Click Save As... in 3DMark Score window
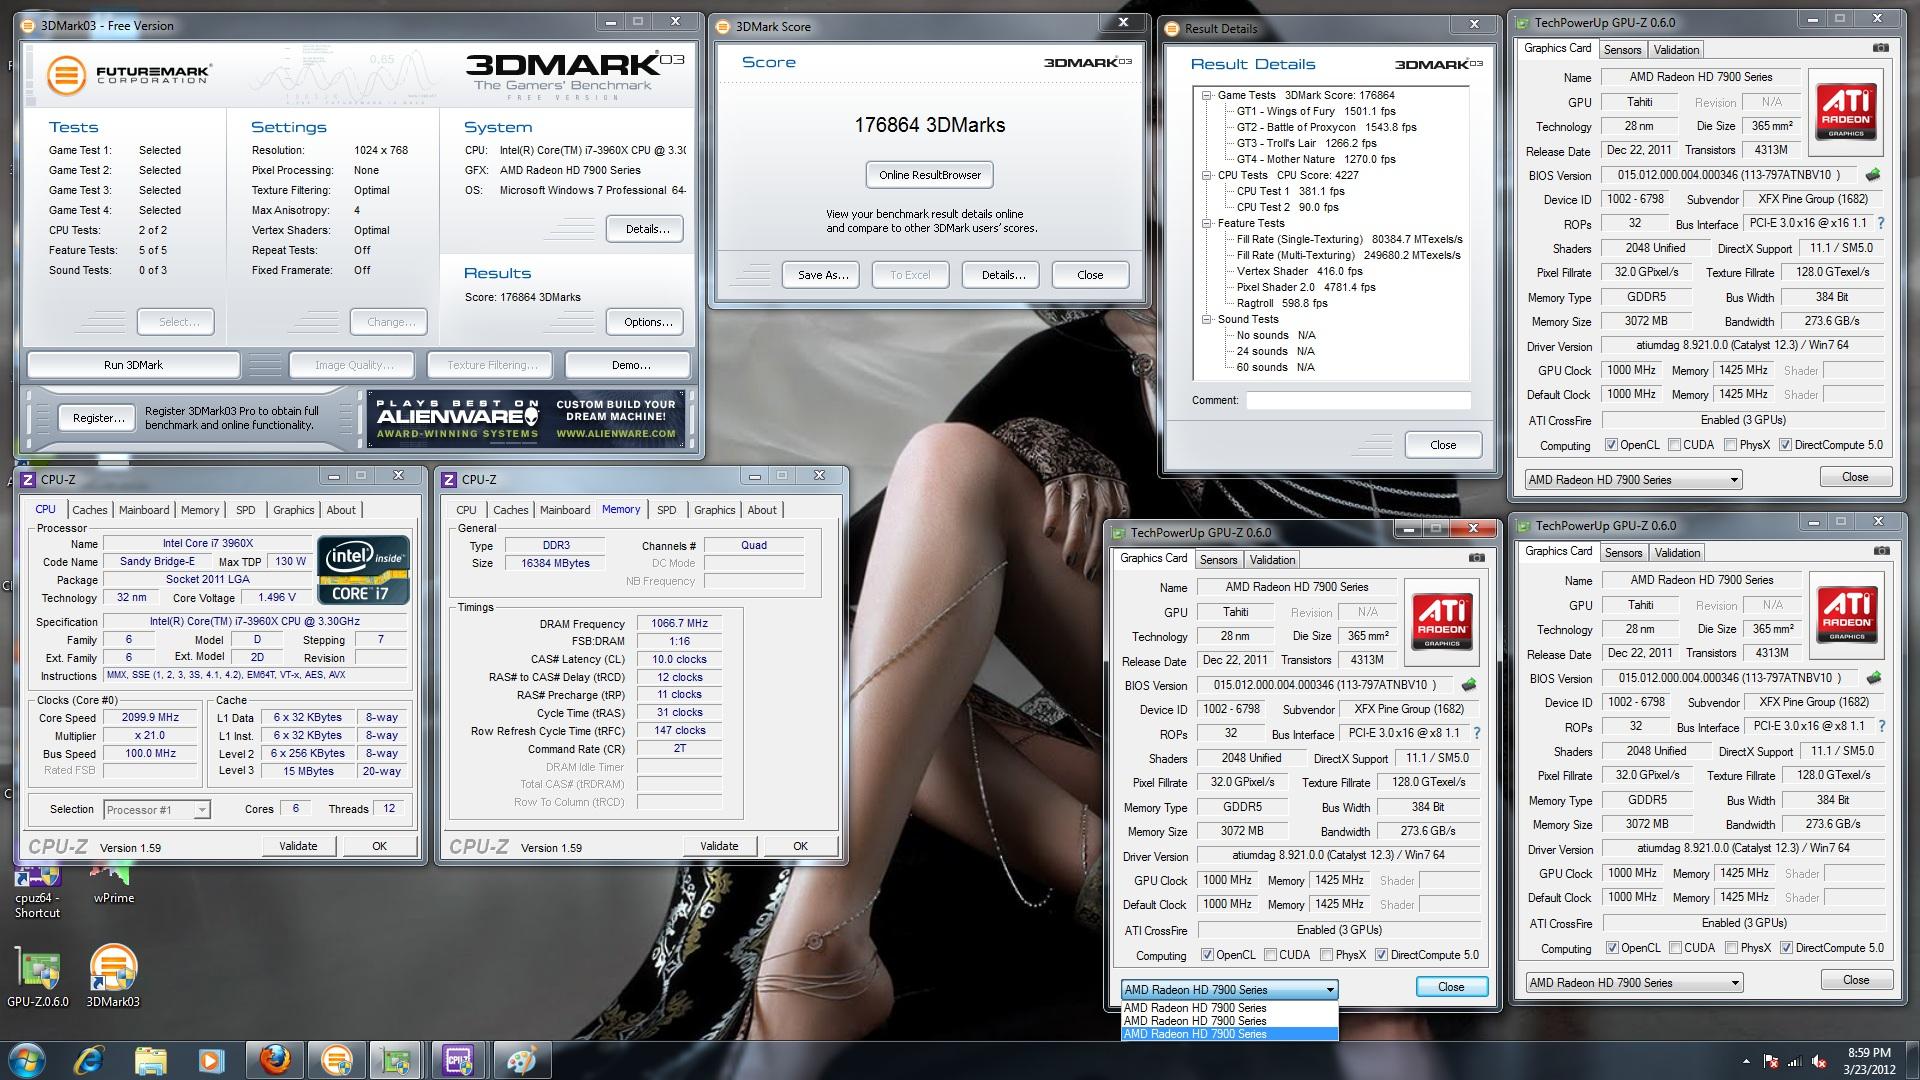1920x1080 pixels. (x=823, y=275)
